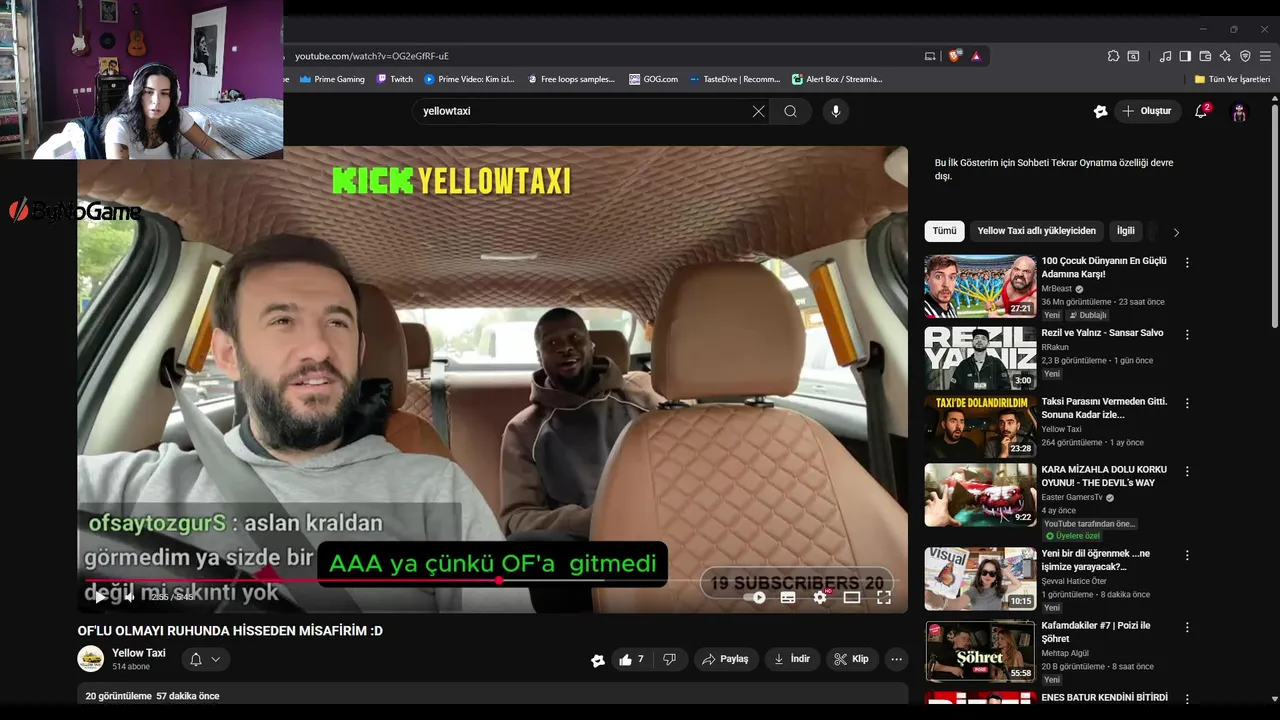This screenshot has height=720, width=1280.
Task: Open Brave VPN shield icon
Action: click(x=1245, y=56)
